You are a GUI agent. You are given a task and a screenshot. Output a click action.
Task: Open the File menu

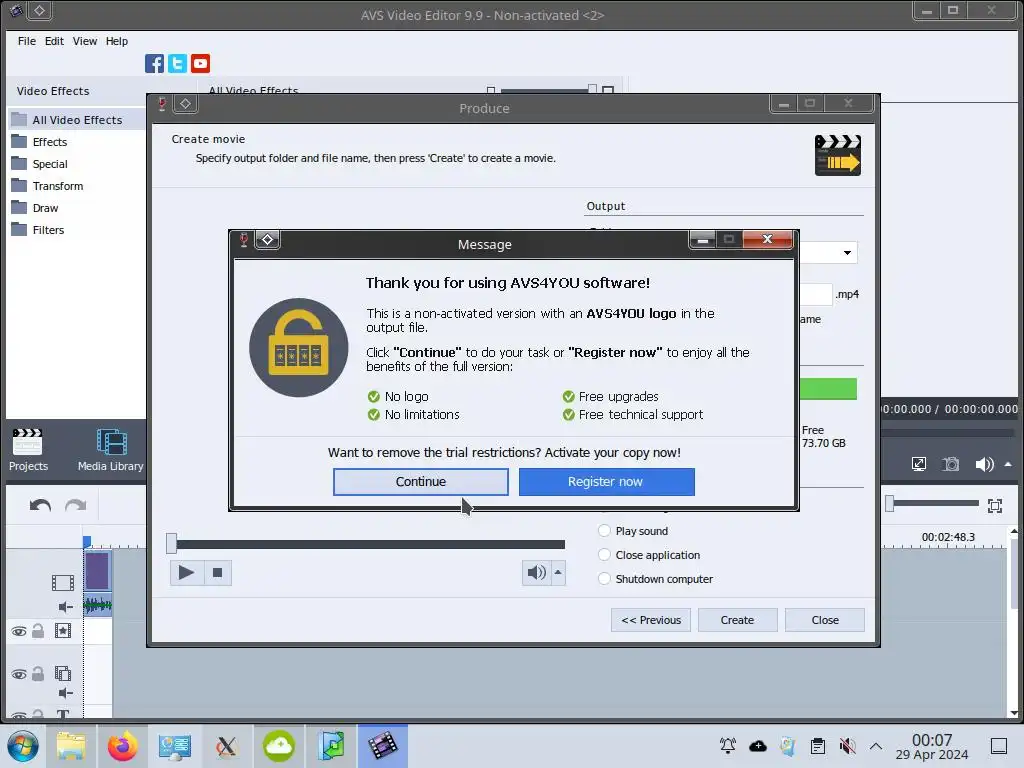[x=27, y=41]
